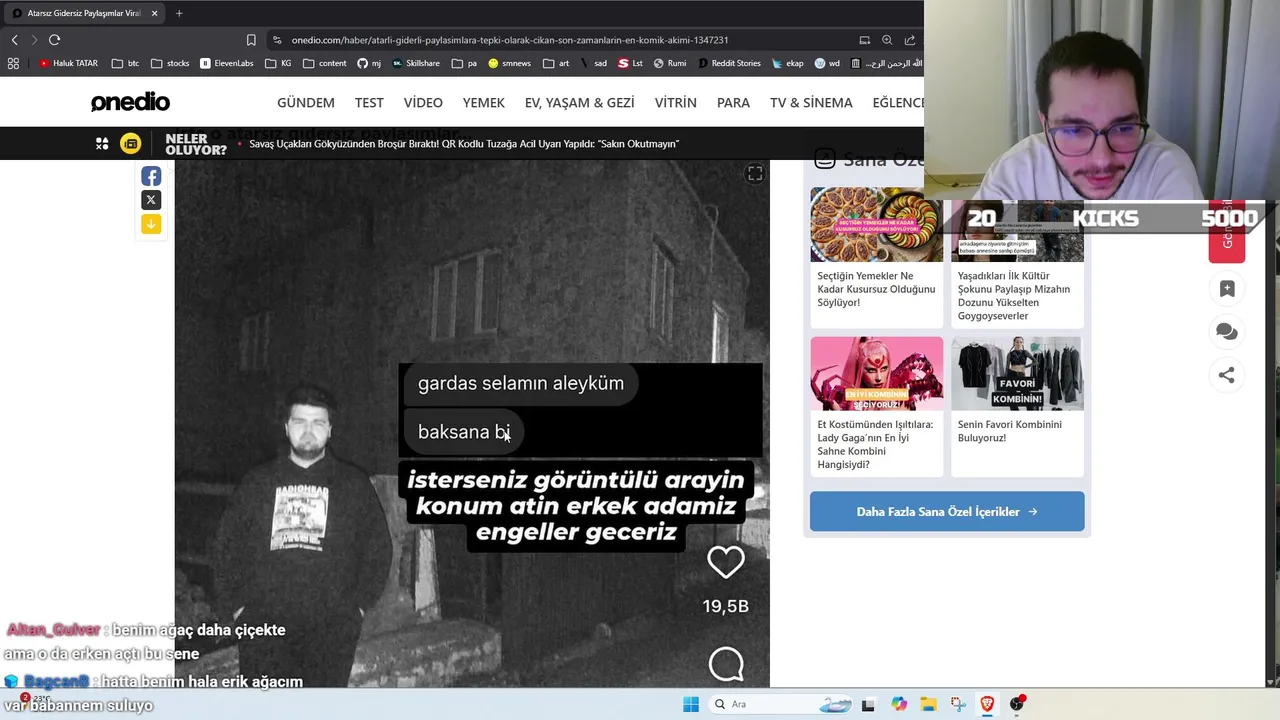Open the site settings icon before URL

[277, 40]
